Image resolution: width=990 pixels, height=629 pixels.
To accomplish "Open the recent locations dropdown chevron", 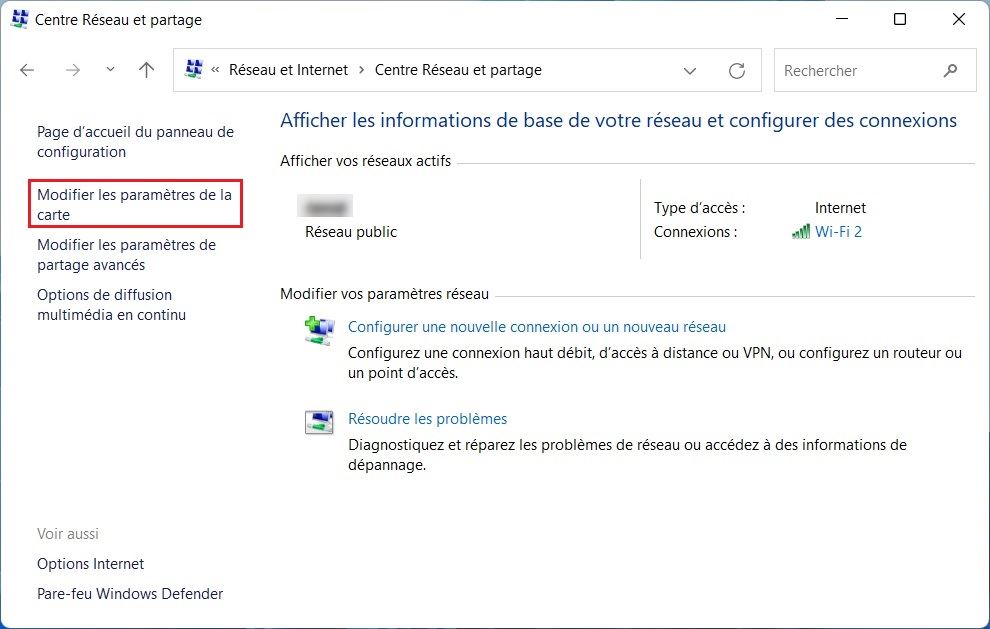I will (x=110, y=71).
